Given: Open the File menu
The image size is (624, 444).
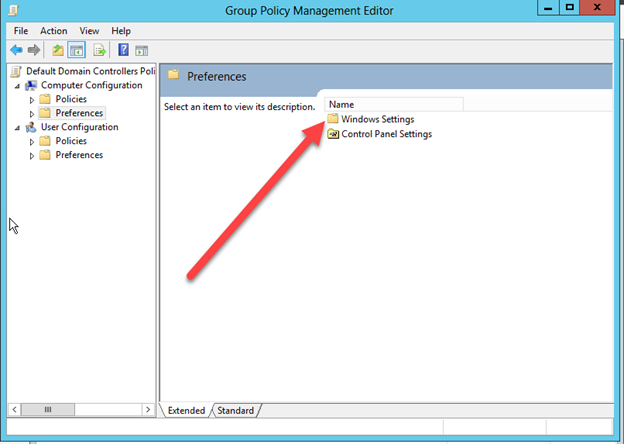Looking at the screenshot, I should click(x=21, y=31).
